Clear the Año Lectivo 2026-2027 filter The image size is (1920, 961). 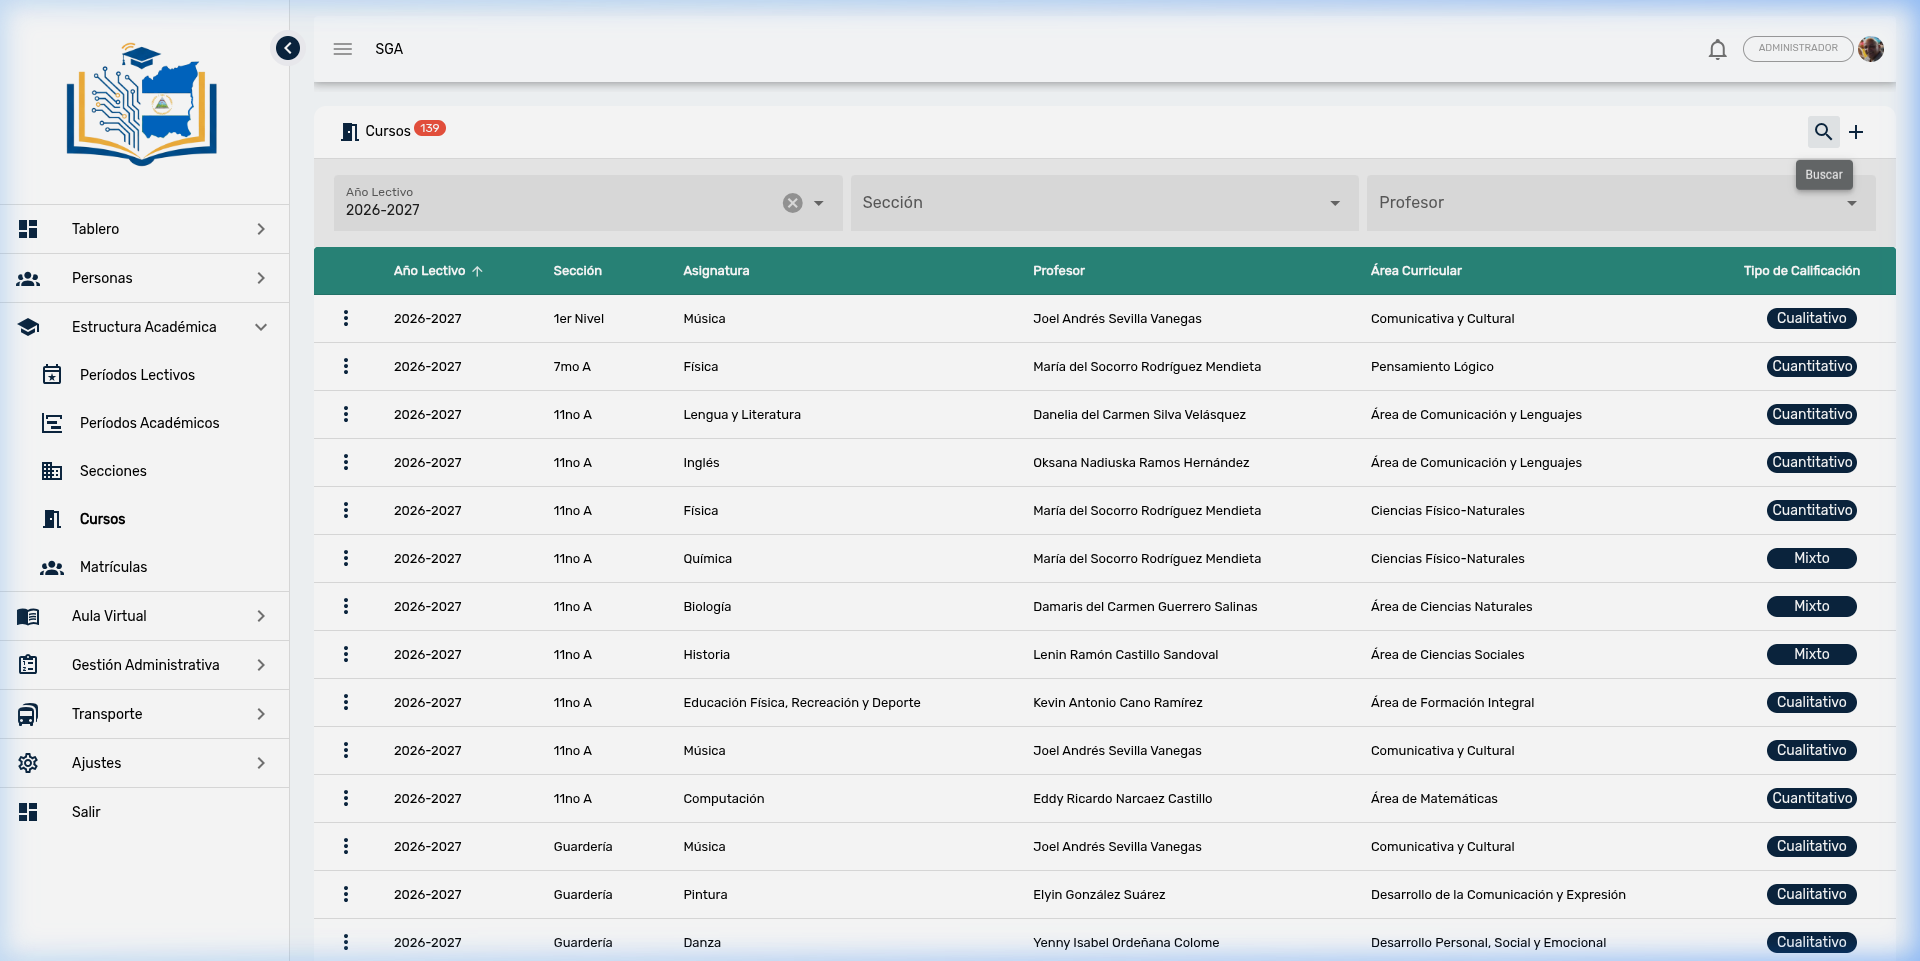pyautogui.click(x=792, y=203)
